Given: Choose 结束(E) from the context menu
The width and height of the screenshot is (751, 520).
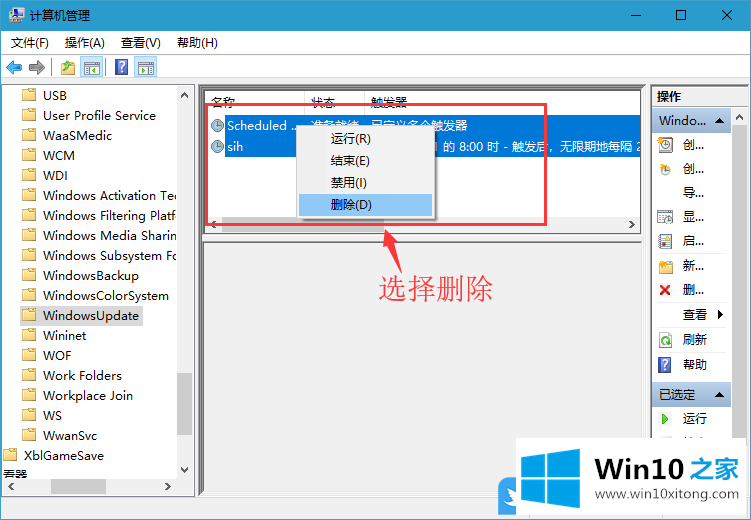Looking at the screenshot, I should (x=365, y=160).
